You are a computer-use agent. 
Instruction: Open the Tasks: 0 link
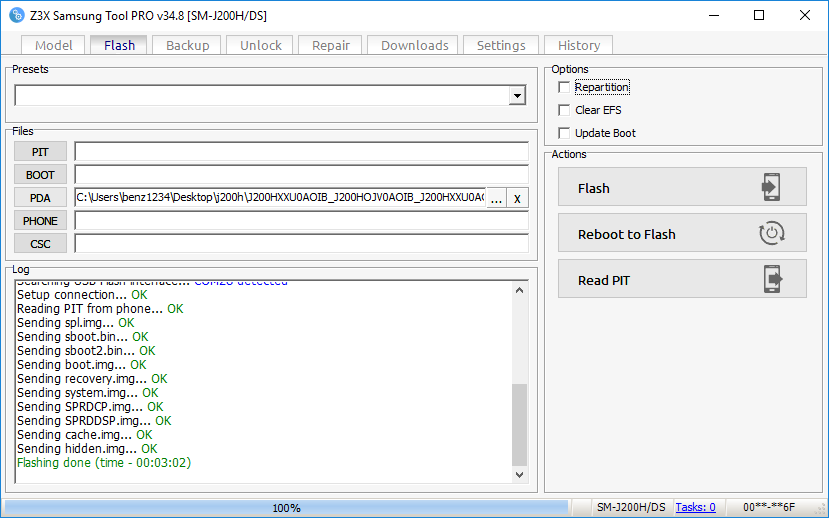(x=695, y=507)
